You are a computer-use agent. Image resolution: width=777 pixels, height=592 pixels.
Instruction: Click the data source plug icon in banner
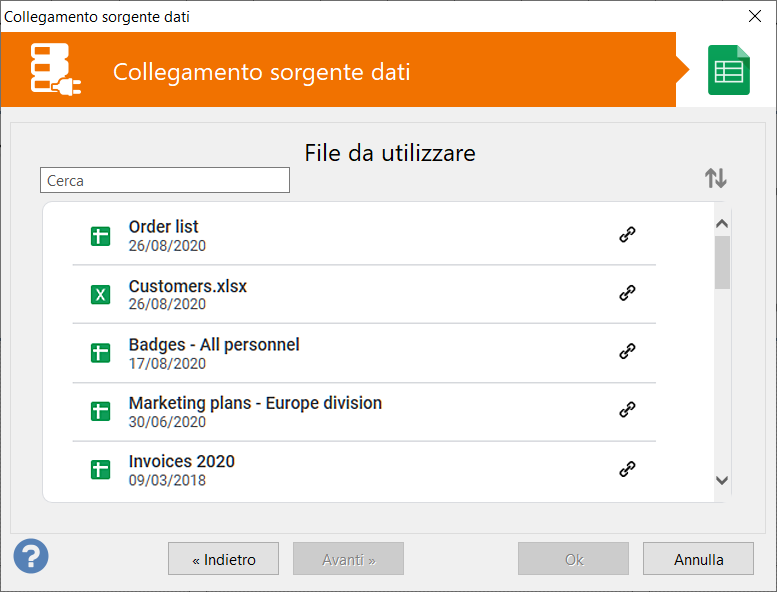point(56,69)
